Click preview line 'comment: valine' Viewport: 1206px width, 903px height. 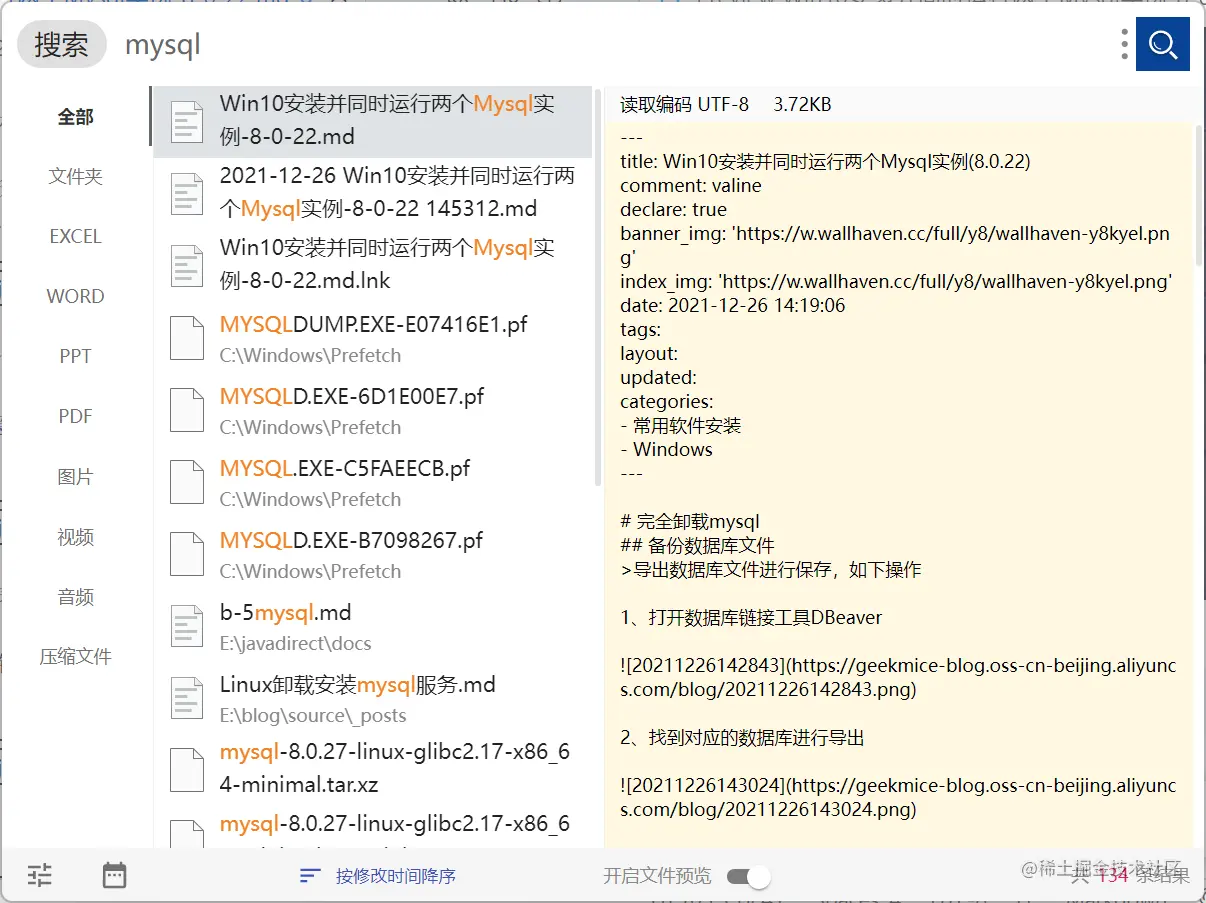pos(691,185)
